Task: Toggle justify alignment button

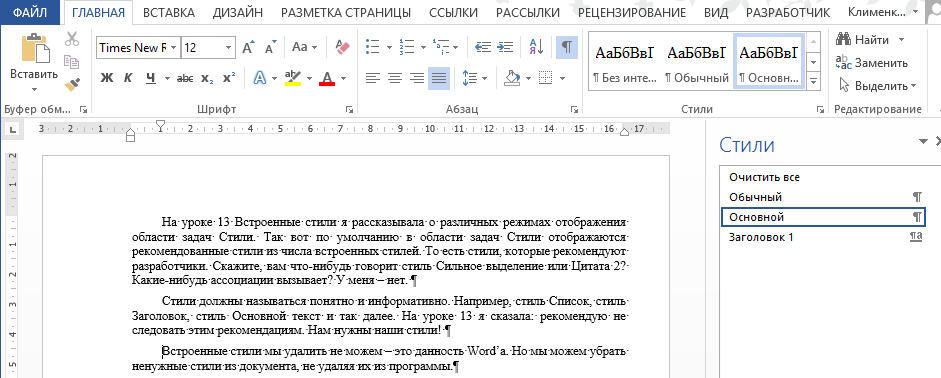Action: [439, 78]
